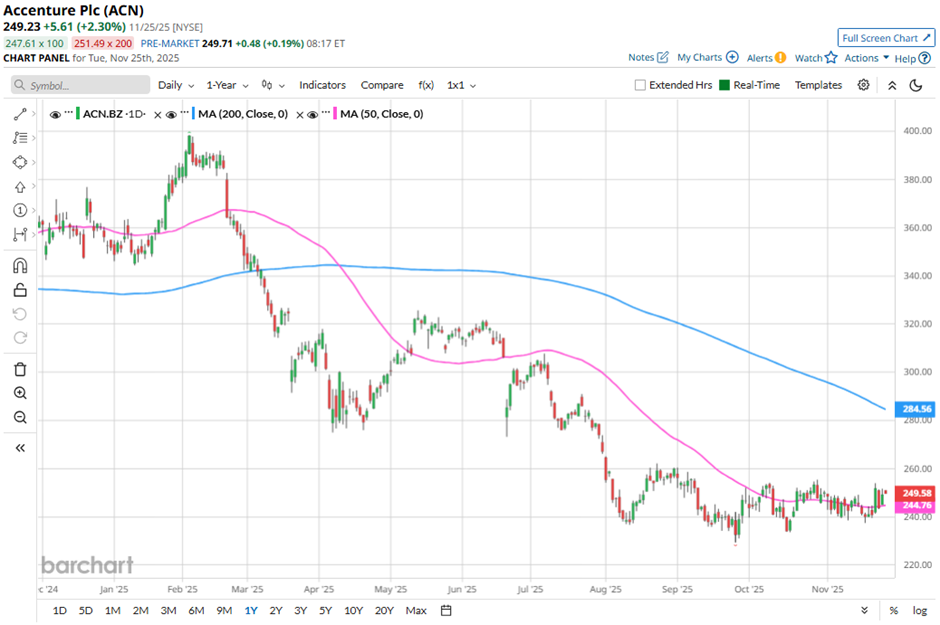The width and height of the screenshot is (940, 625).
Task: Open the calendar date range picker
Action: pyautogui.click(x=446, y=610)
